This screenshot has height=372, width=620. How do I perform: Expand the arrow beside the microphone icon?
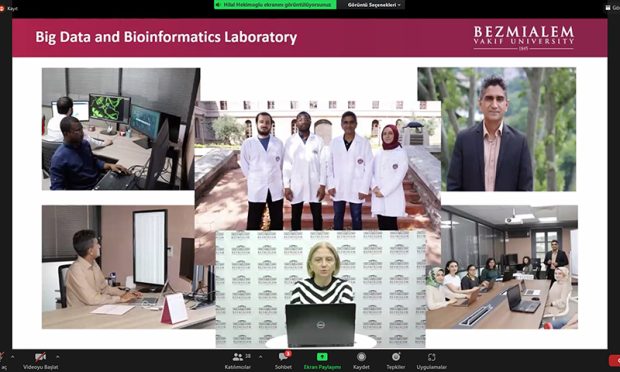point(13,357)
